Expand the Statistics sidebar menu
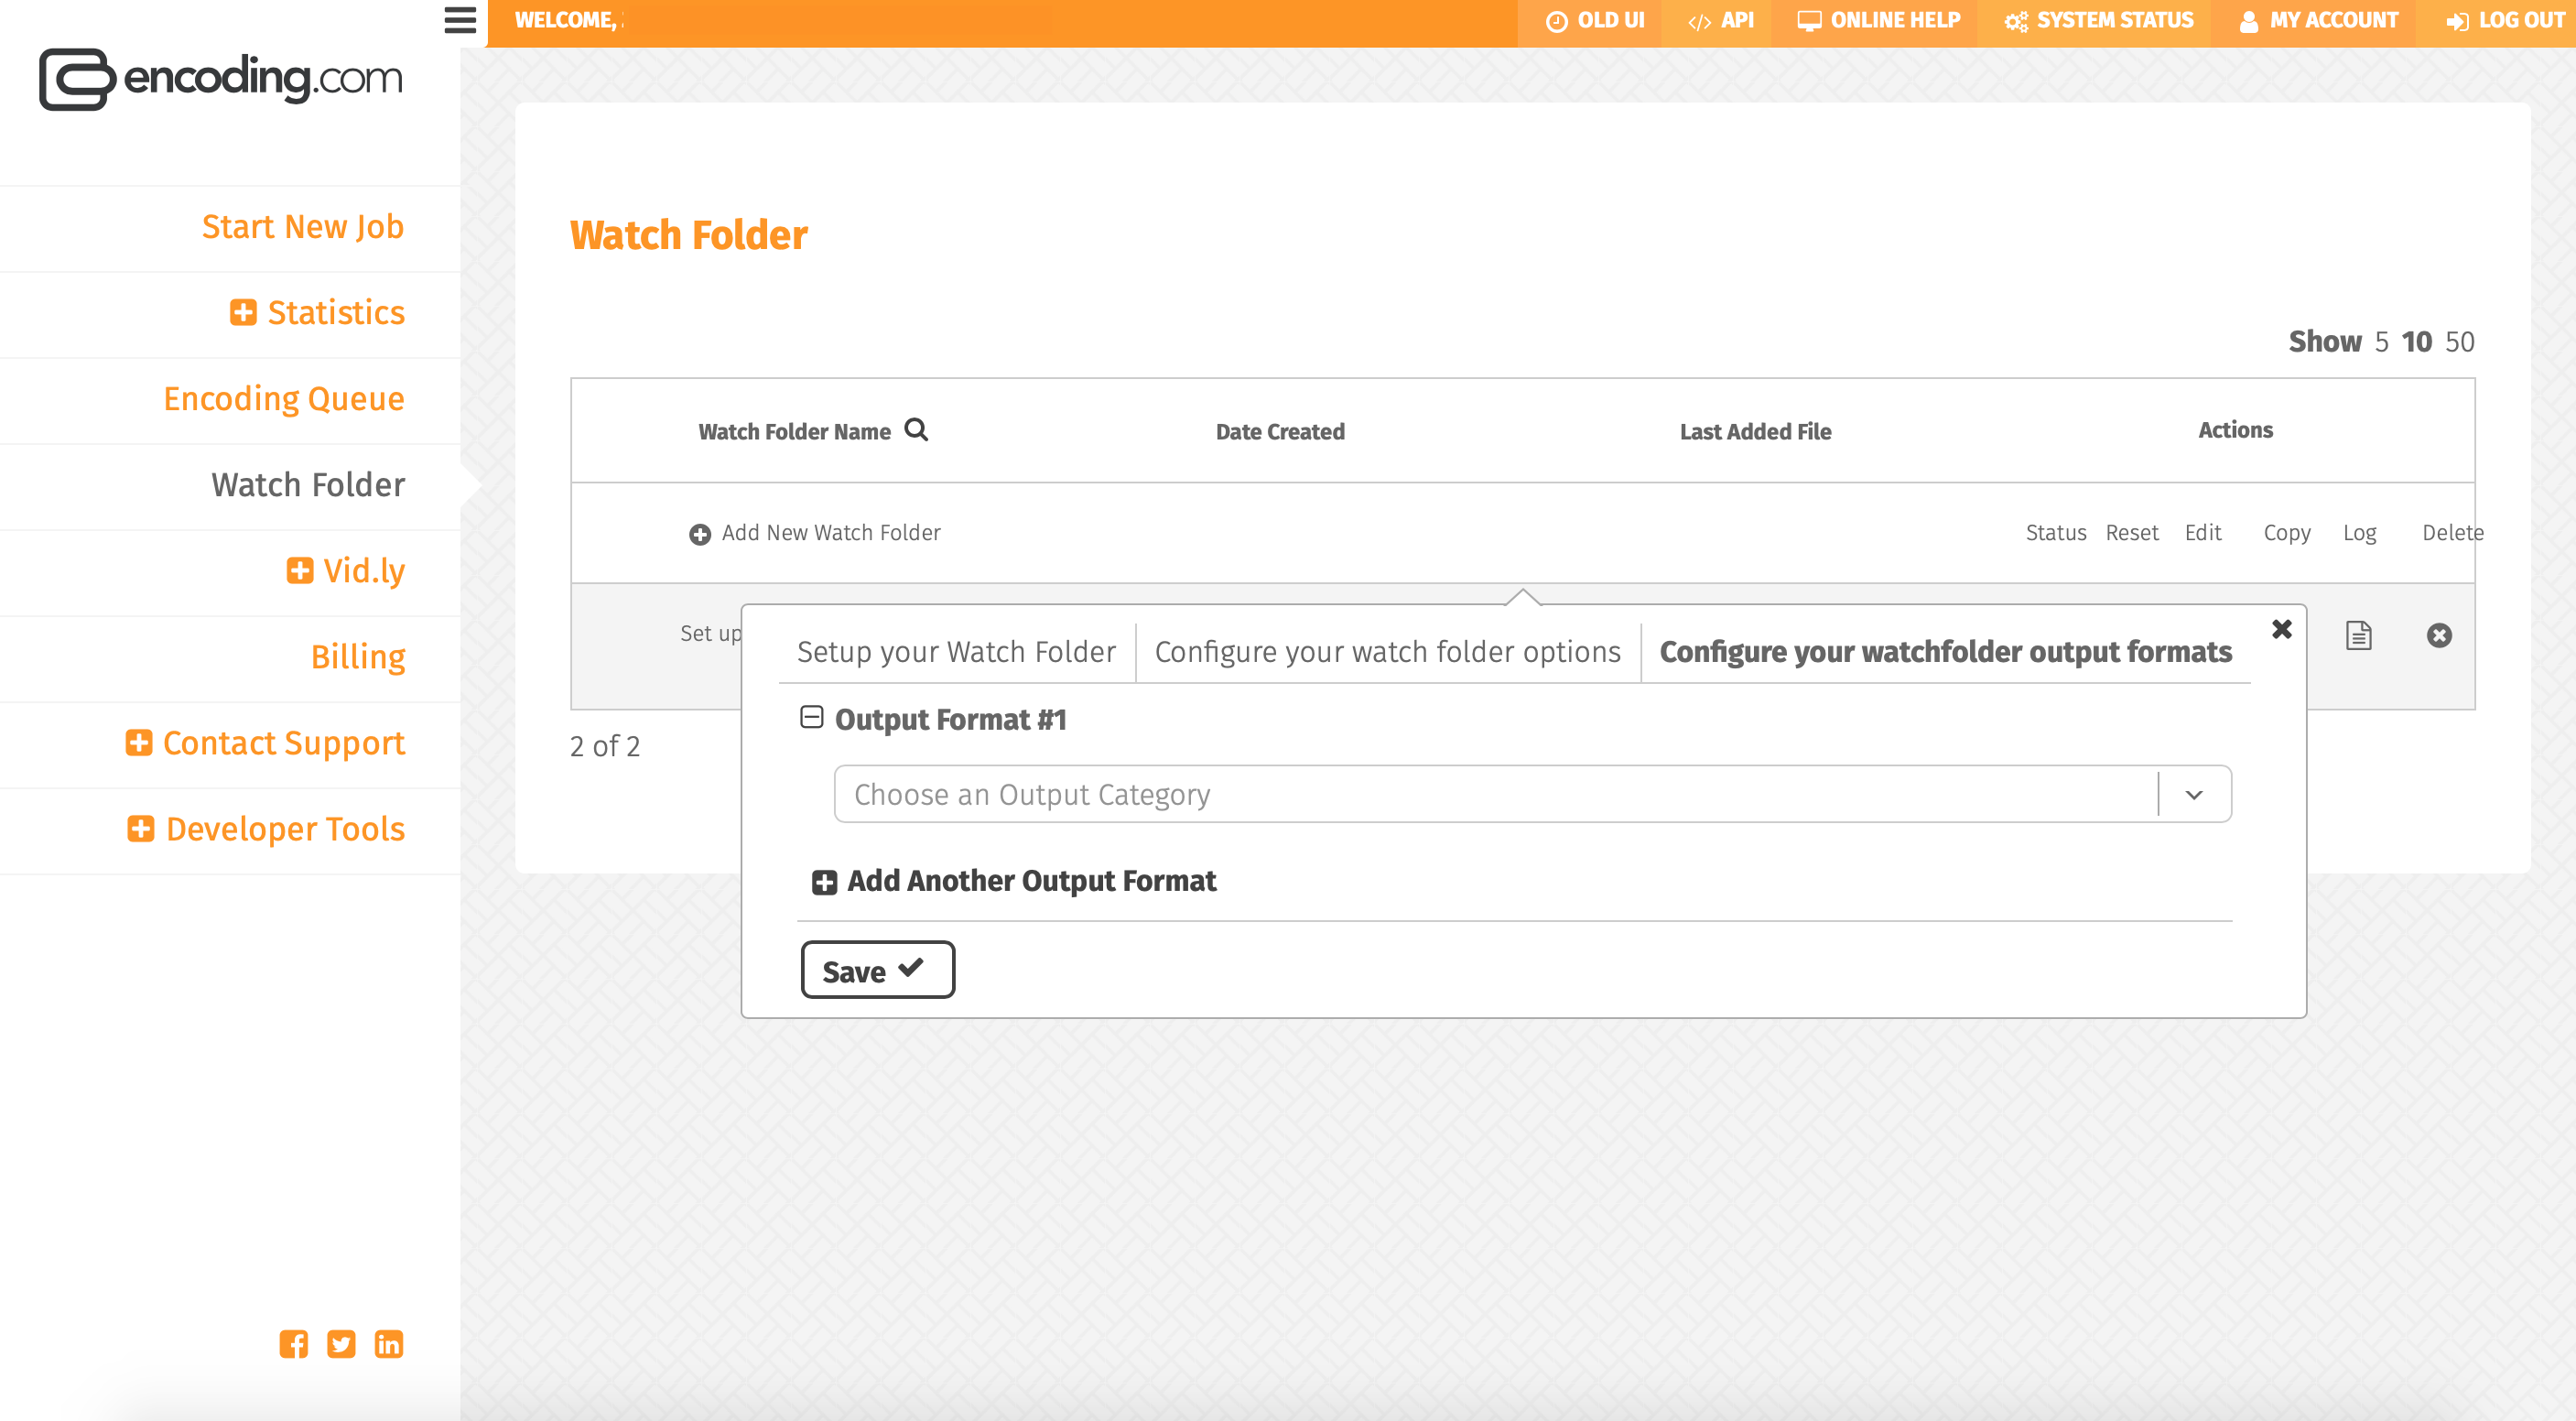Screen dimensions: 2576x1421 tap(243, 312)
